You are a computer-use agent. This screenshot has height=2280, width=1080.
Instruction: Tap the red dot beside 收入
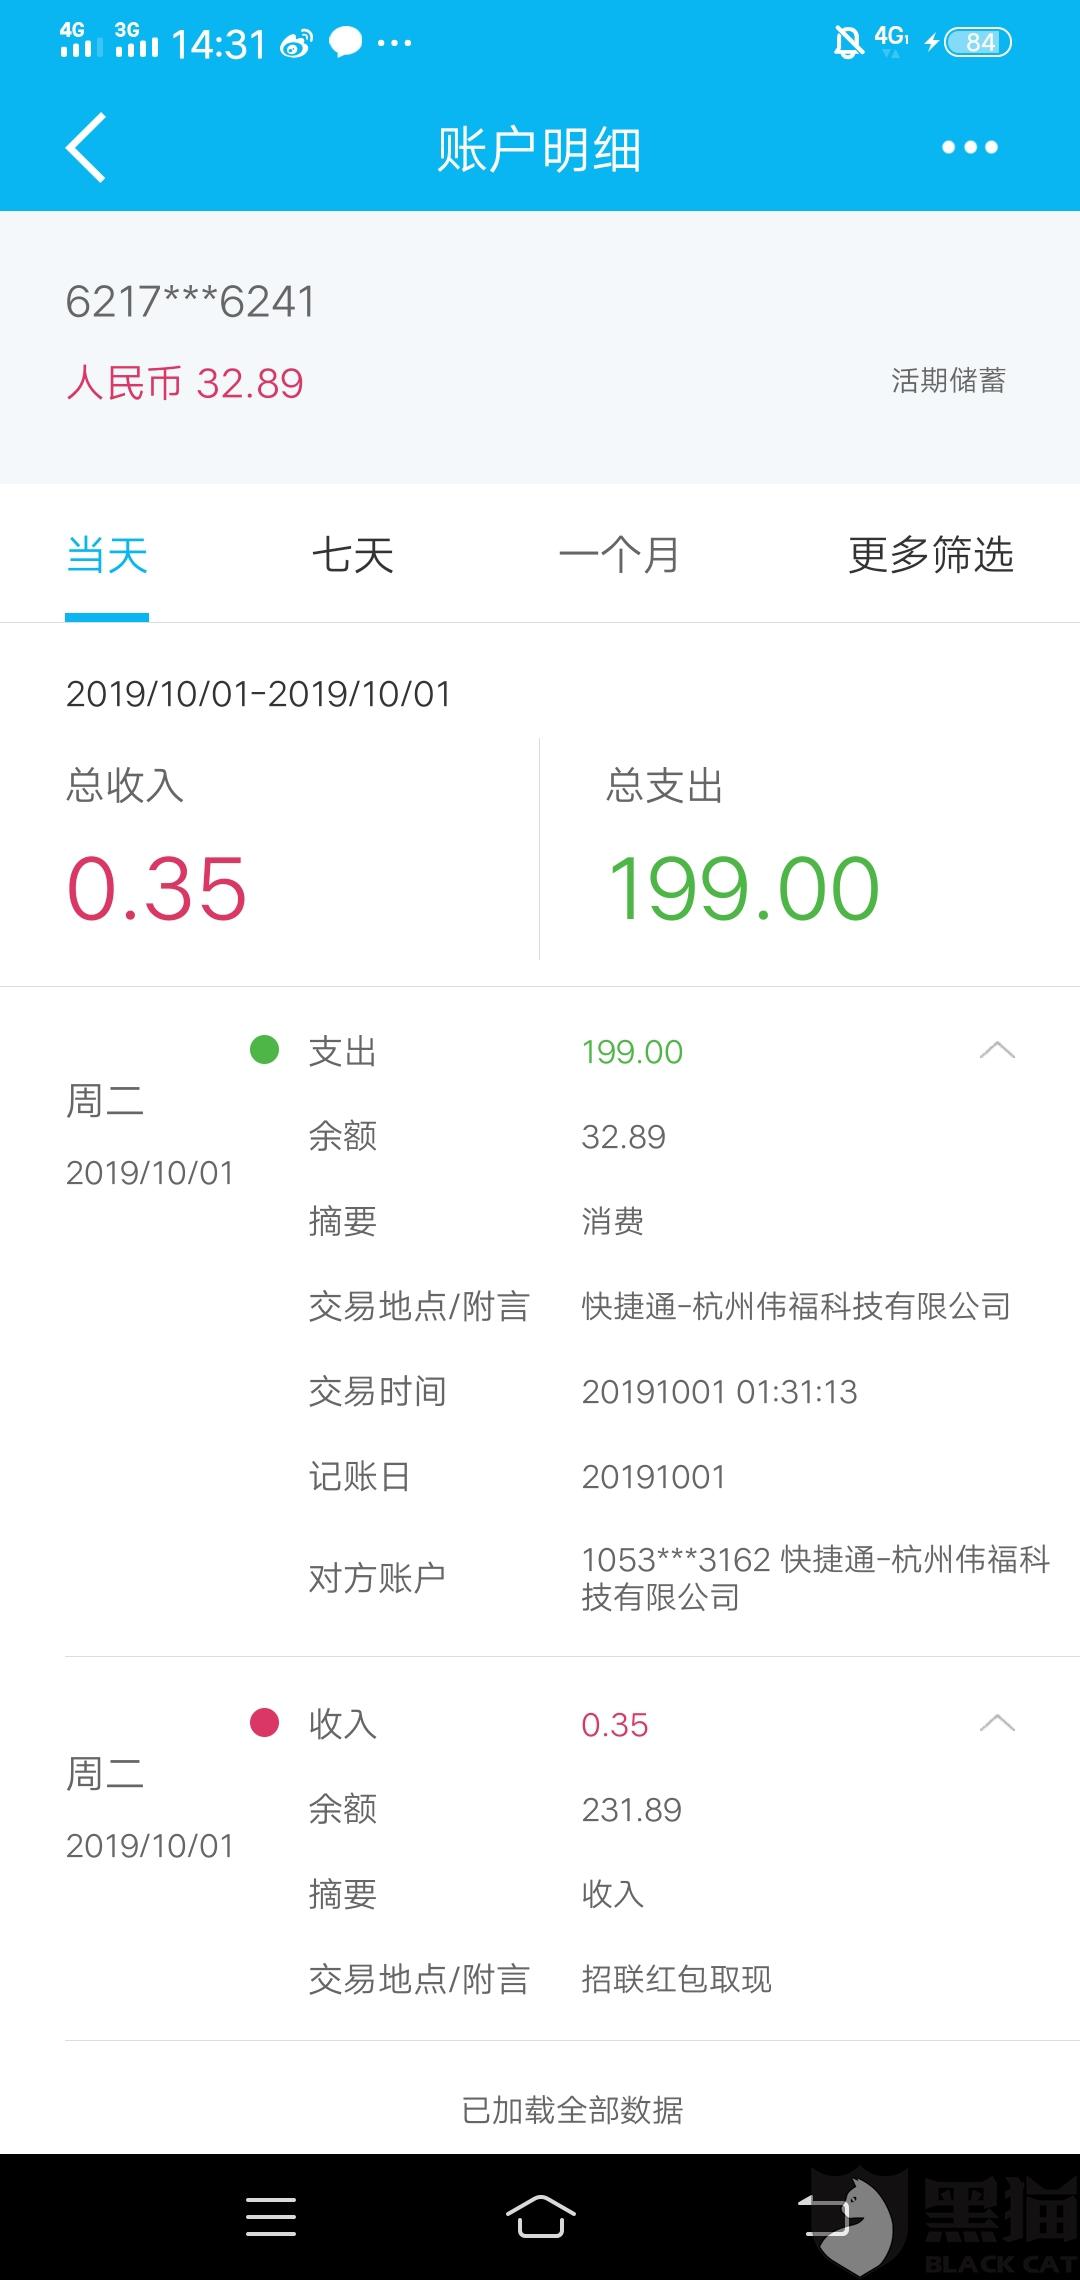click(264, 1723)
